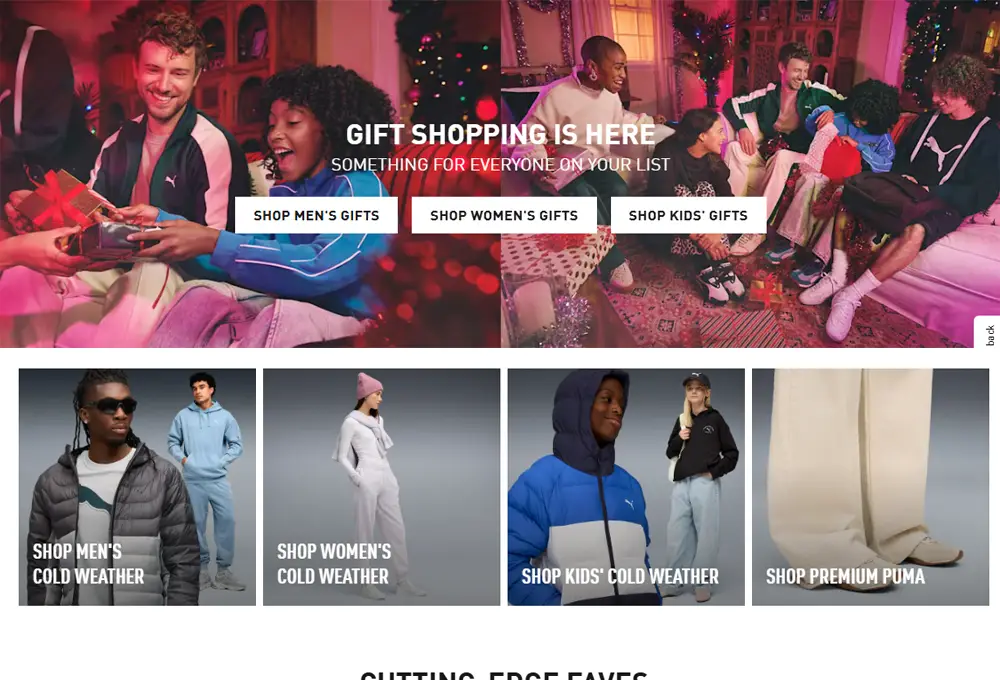Click the Gift Shopping Is Here headline
Screen dimensions: 1000x680
(500, 135)
